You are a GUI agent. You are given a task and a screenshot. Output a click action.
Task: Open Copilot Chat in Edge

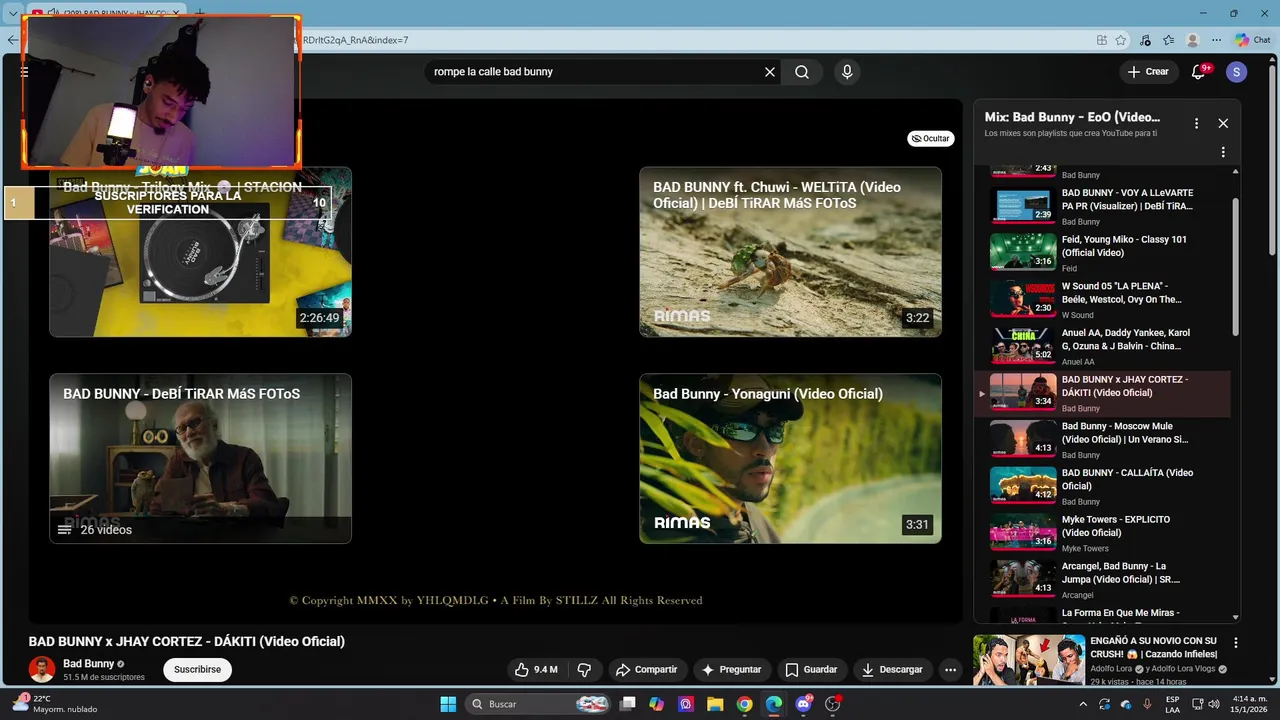coord(1253,40)
